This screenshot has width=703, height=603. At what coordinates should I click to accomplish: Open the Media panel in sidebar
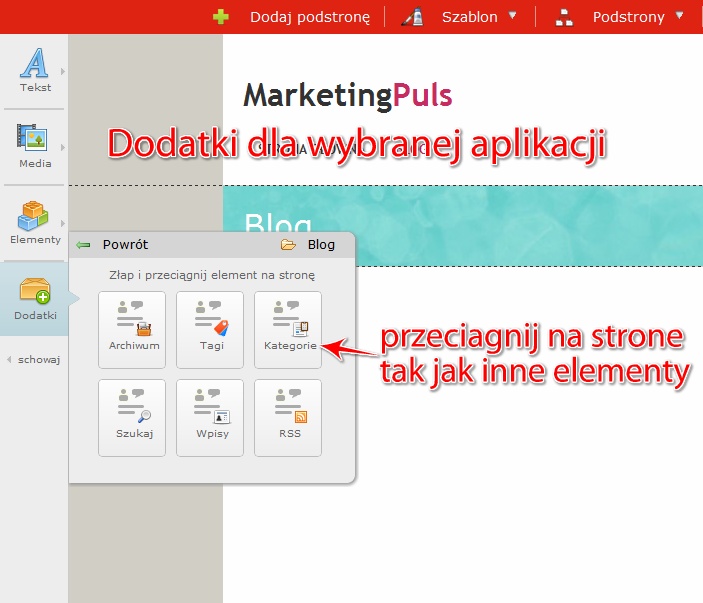tap(34, 143)
